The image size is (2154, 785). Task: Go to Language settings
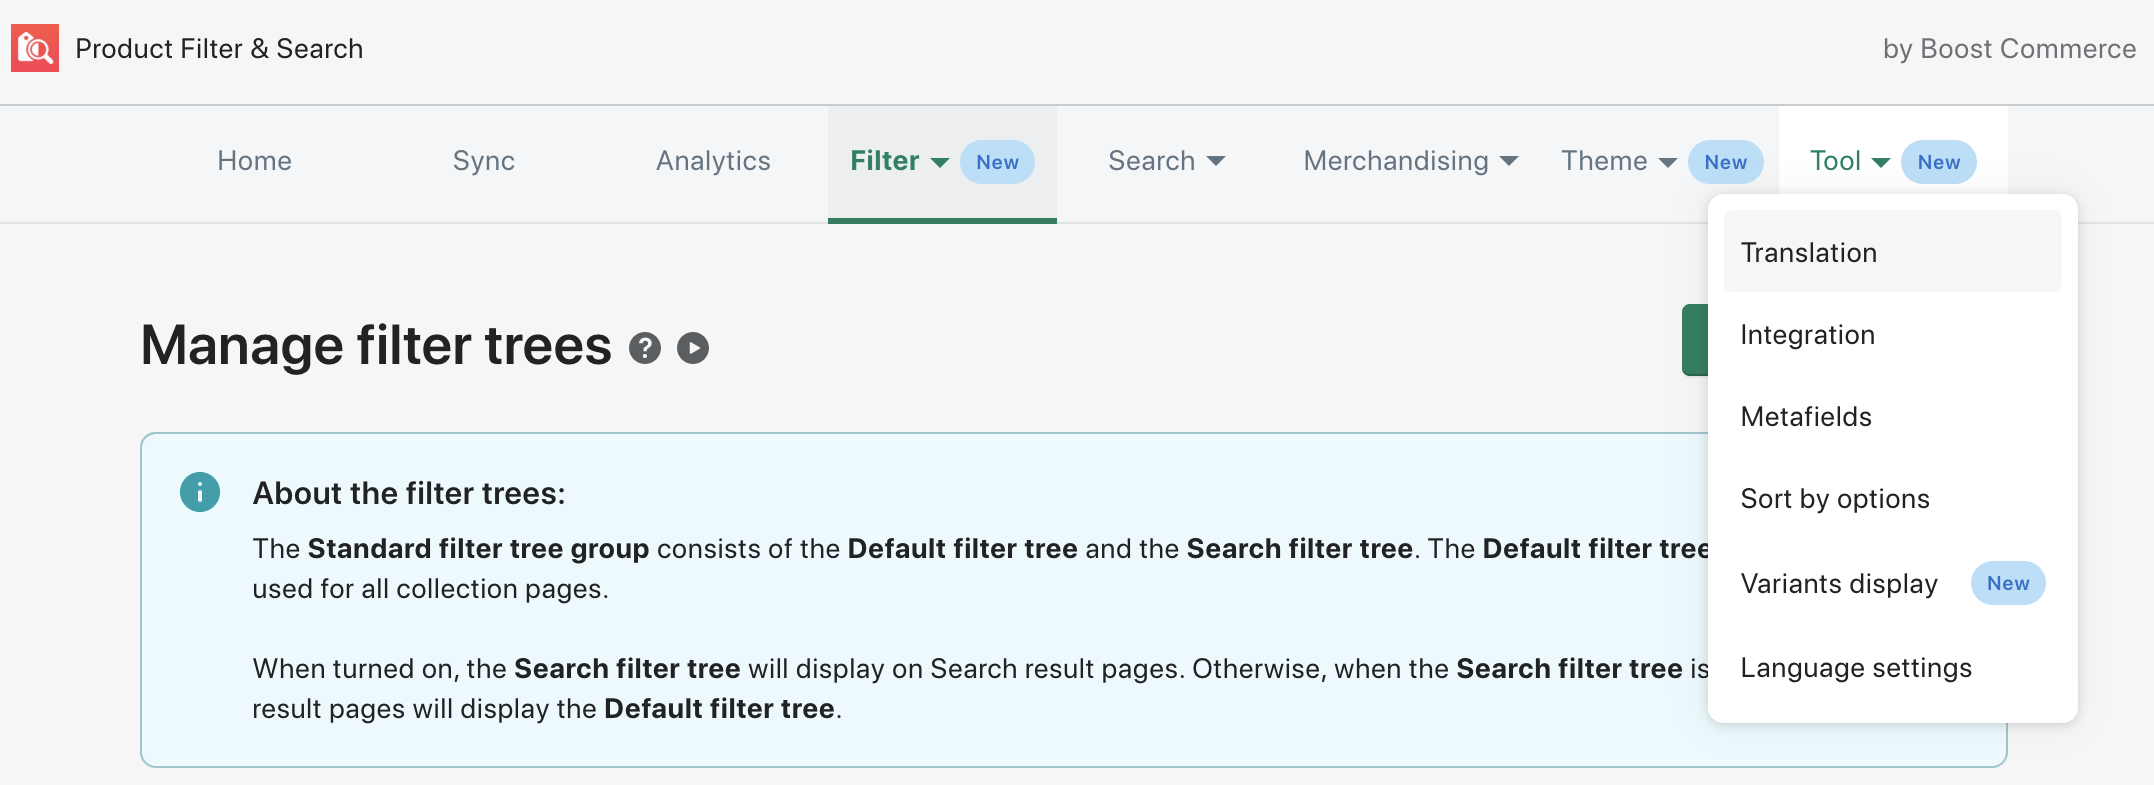pos(1856,668)
